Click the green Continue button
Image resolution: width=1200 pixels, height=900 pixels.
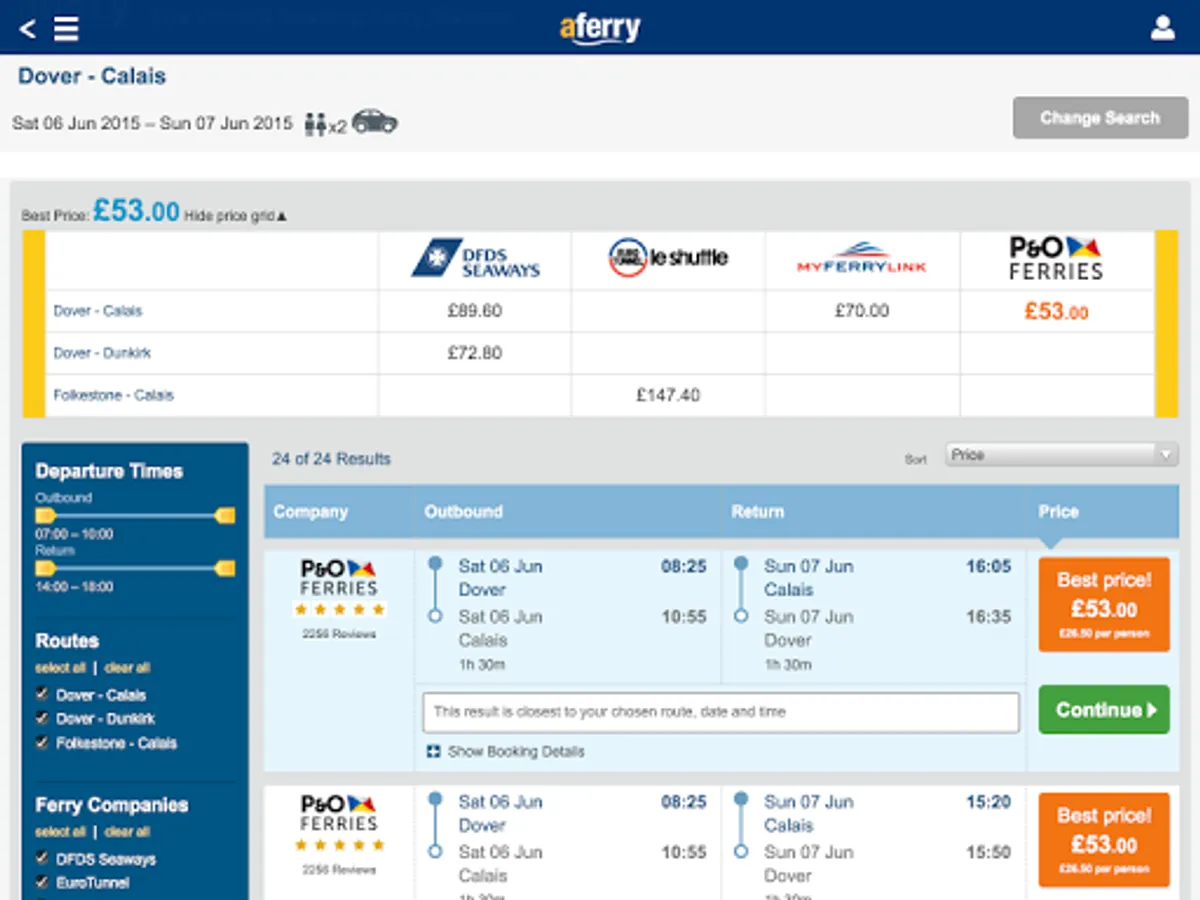pos(1104,710)
